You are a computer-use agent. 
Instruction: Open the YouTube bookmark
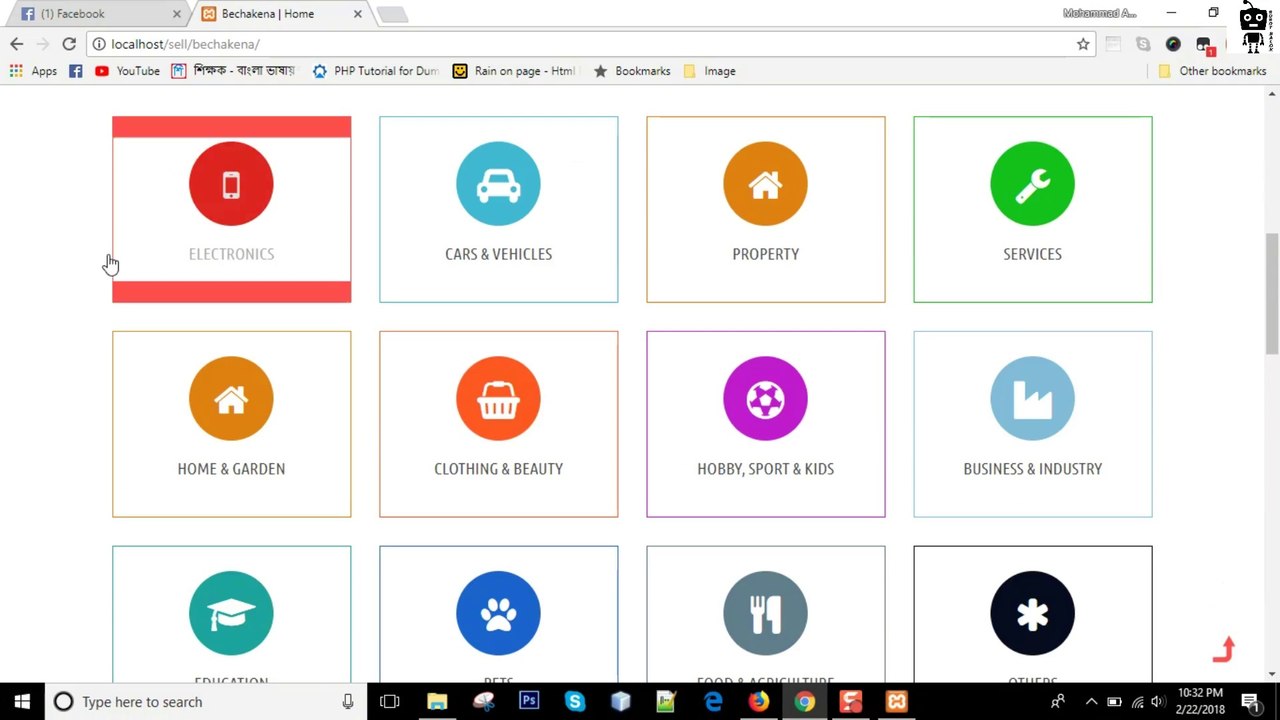[x=127, y=71]
